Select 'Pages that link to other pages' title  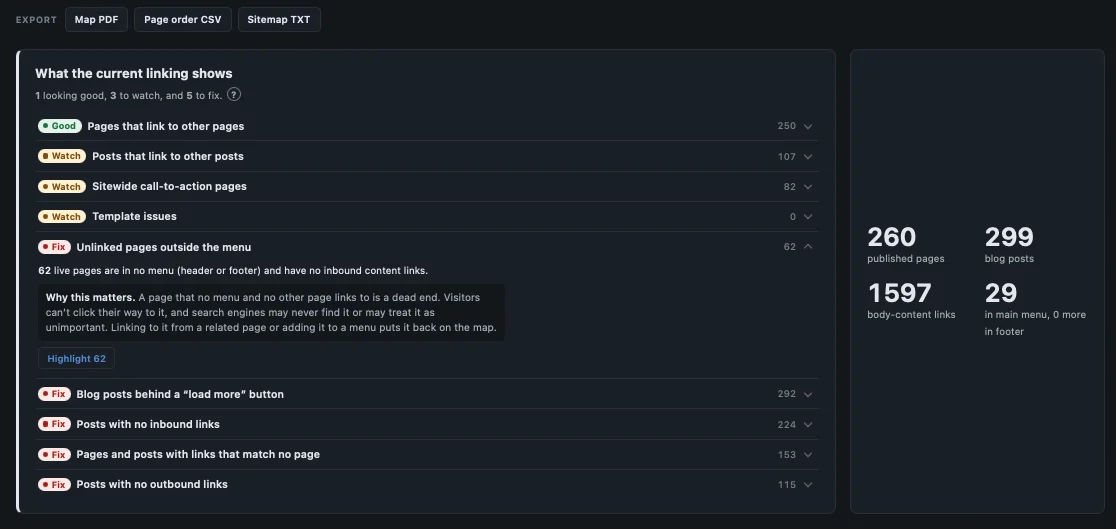point(166,126)
